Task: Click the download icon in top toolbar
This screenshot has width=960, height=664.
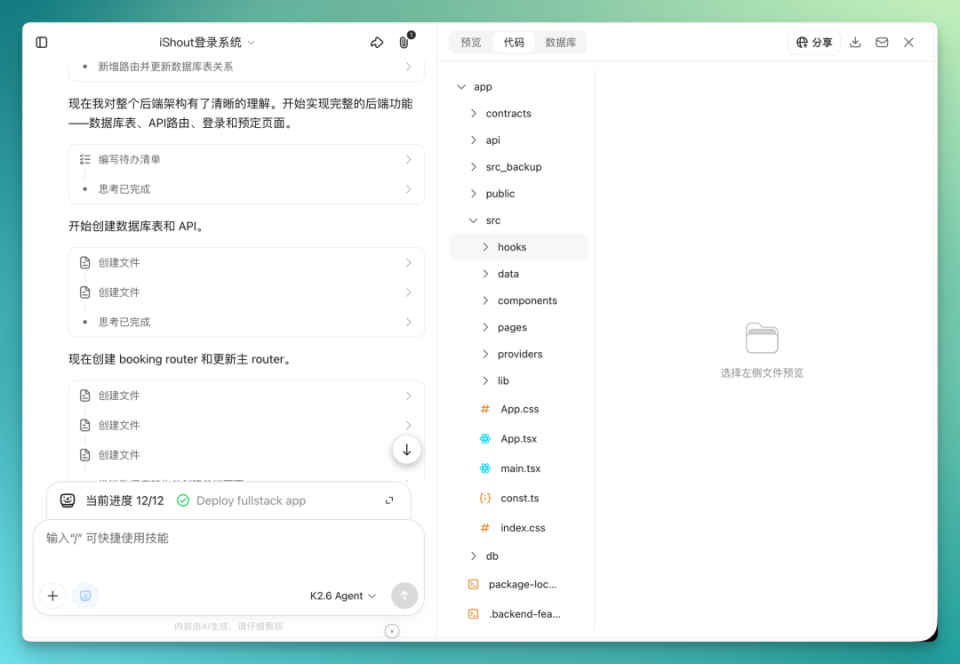Action: point(855,42)
